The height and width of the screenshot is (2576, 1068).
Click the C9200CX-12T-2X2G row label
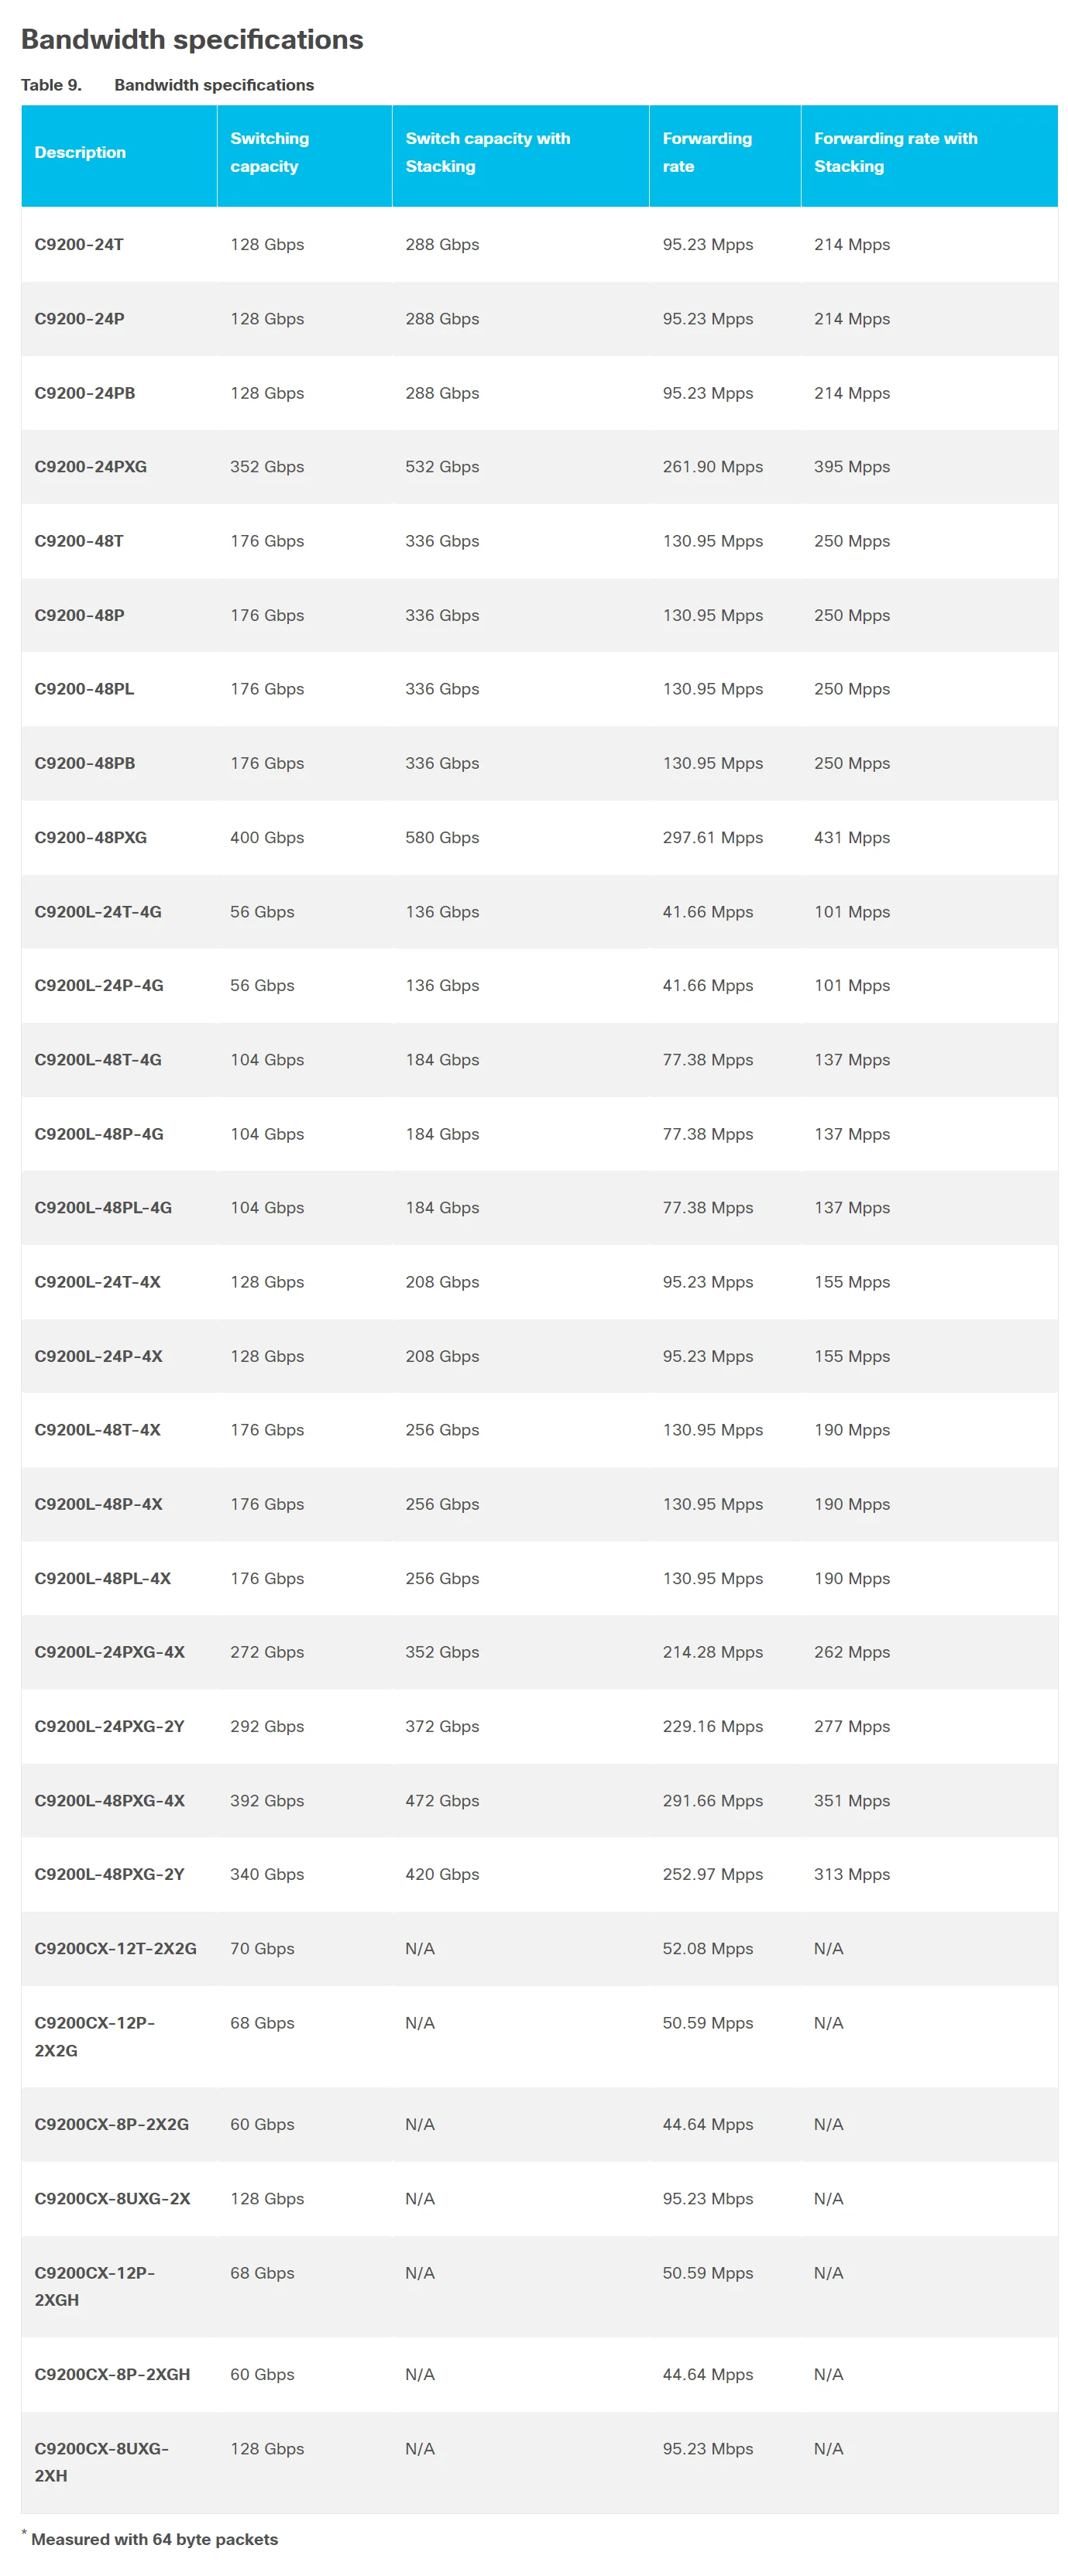pyautogui.click(x=115, y=1949)
